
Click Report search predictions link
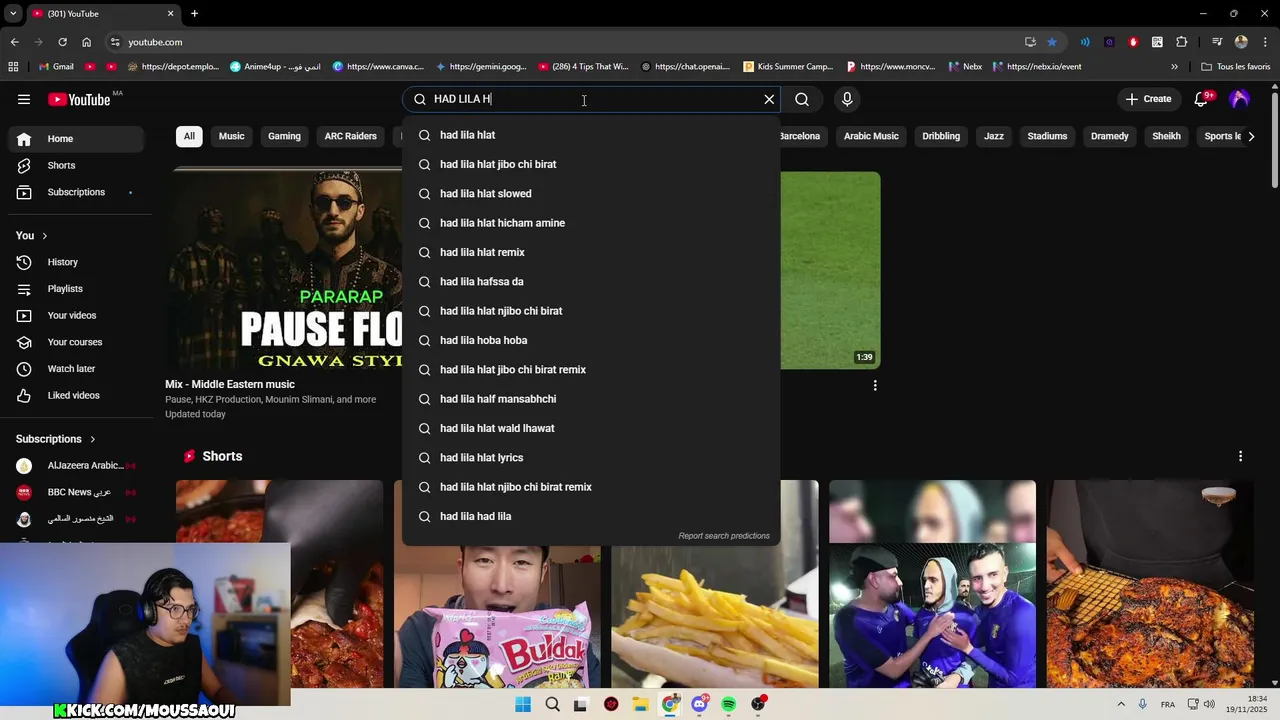pos(724,536)
